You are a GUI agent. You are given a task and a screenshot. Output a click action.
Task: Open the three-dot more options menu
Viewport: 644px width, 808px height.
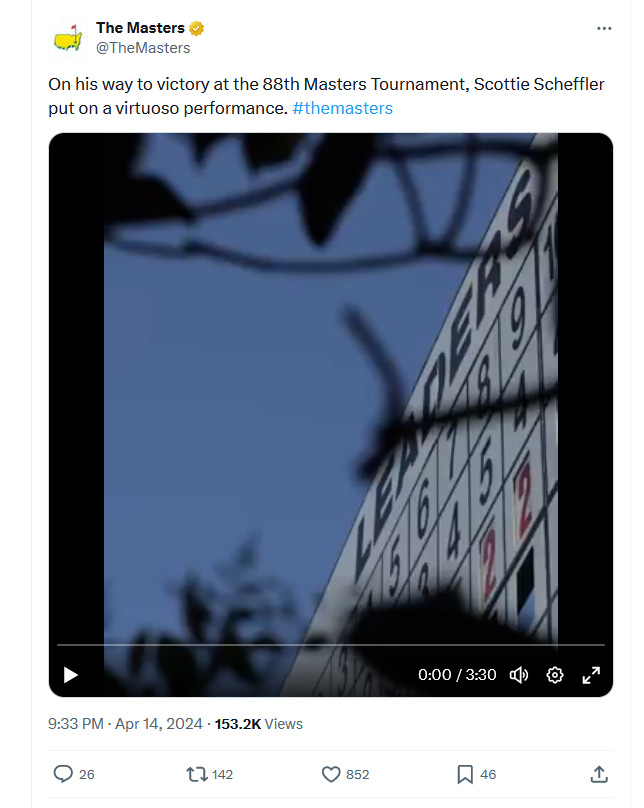(x=604, y=28)
